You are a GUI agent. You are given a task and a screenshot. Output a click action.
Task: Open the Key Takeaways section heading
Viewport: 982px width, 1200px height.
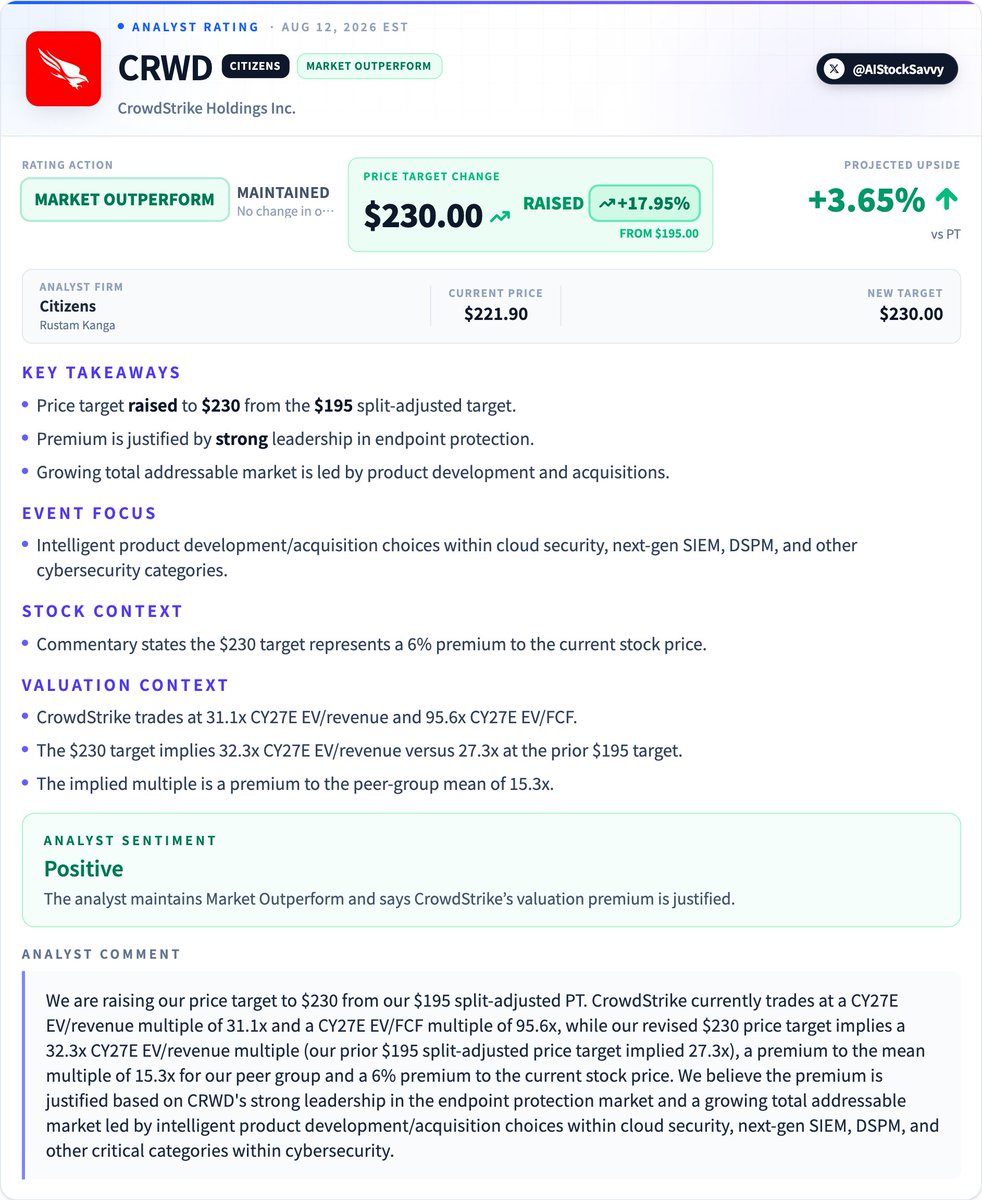point(101,373)
